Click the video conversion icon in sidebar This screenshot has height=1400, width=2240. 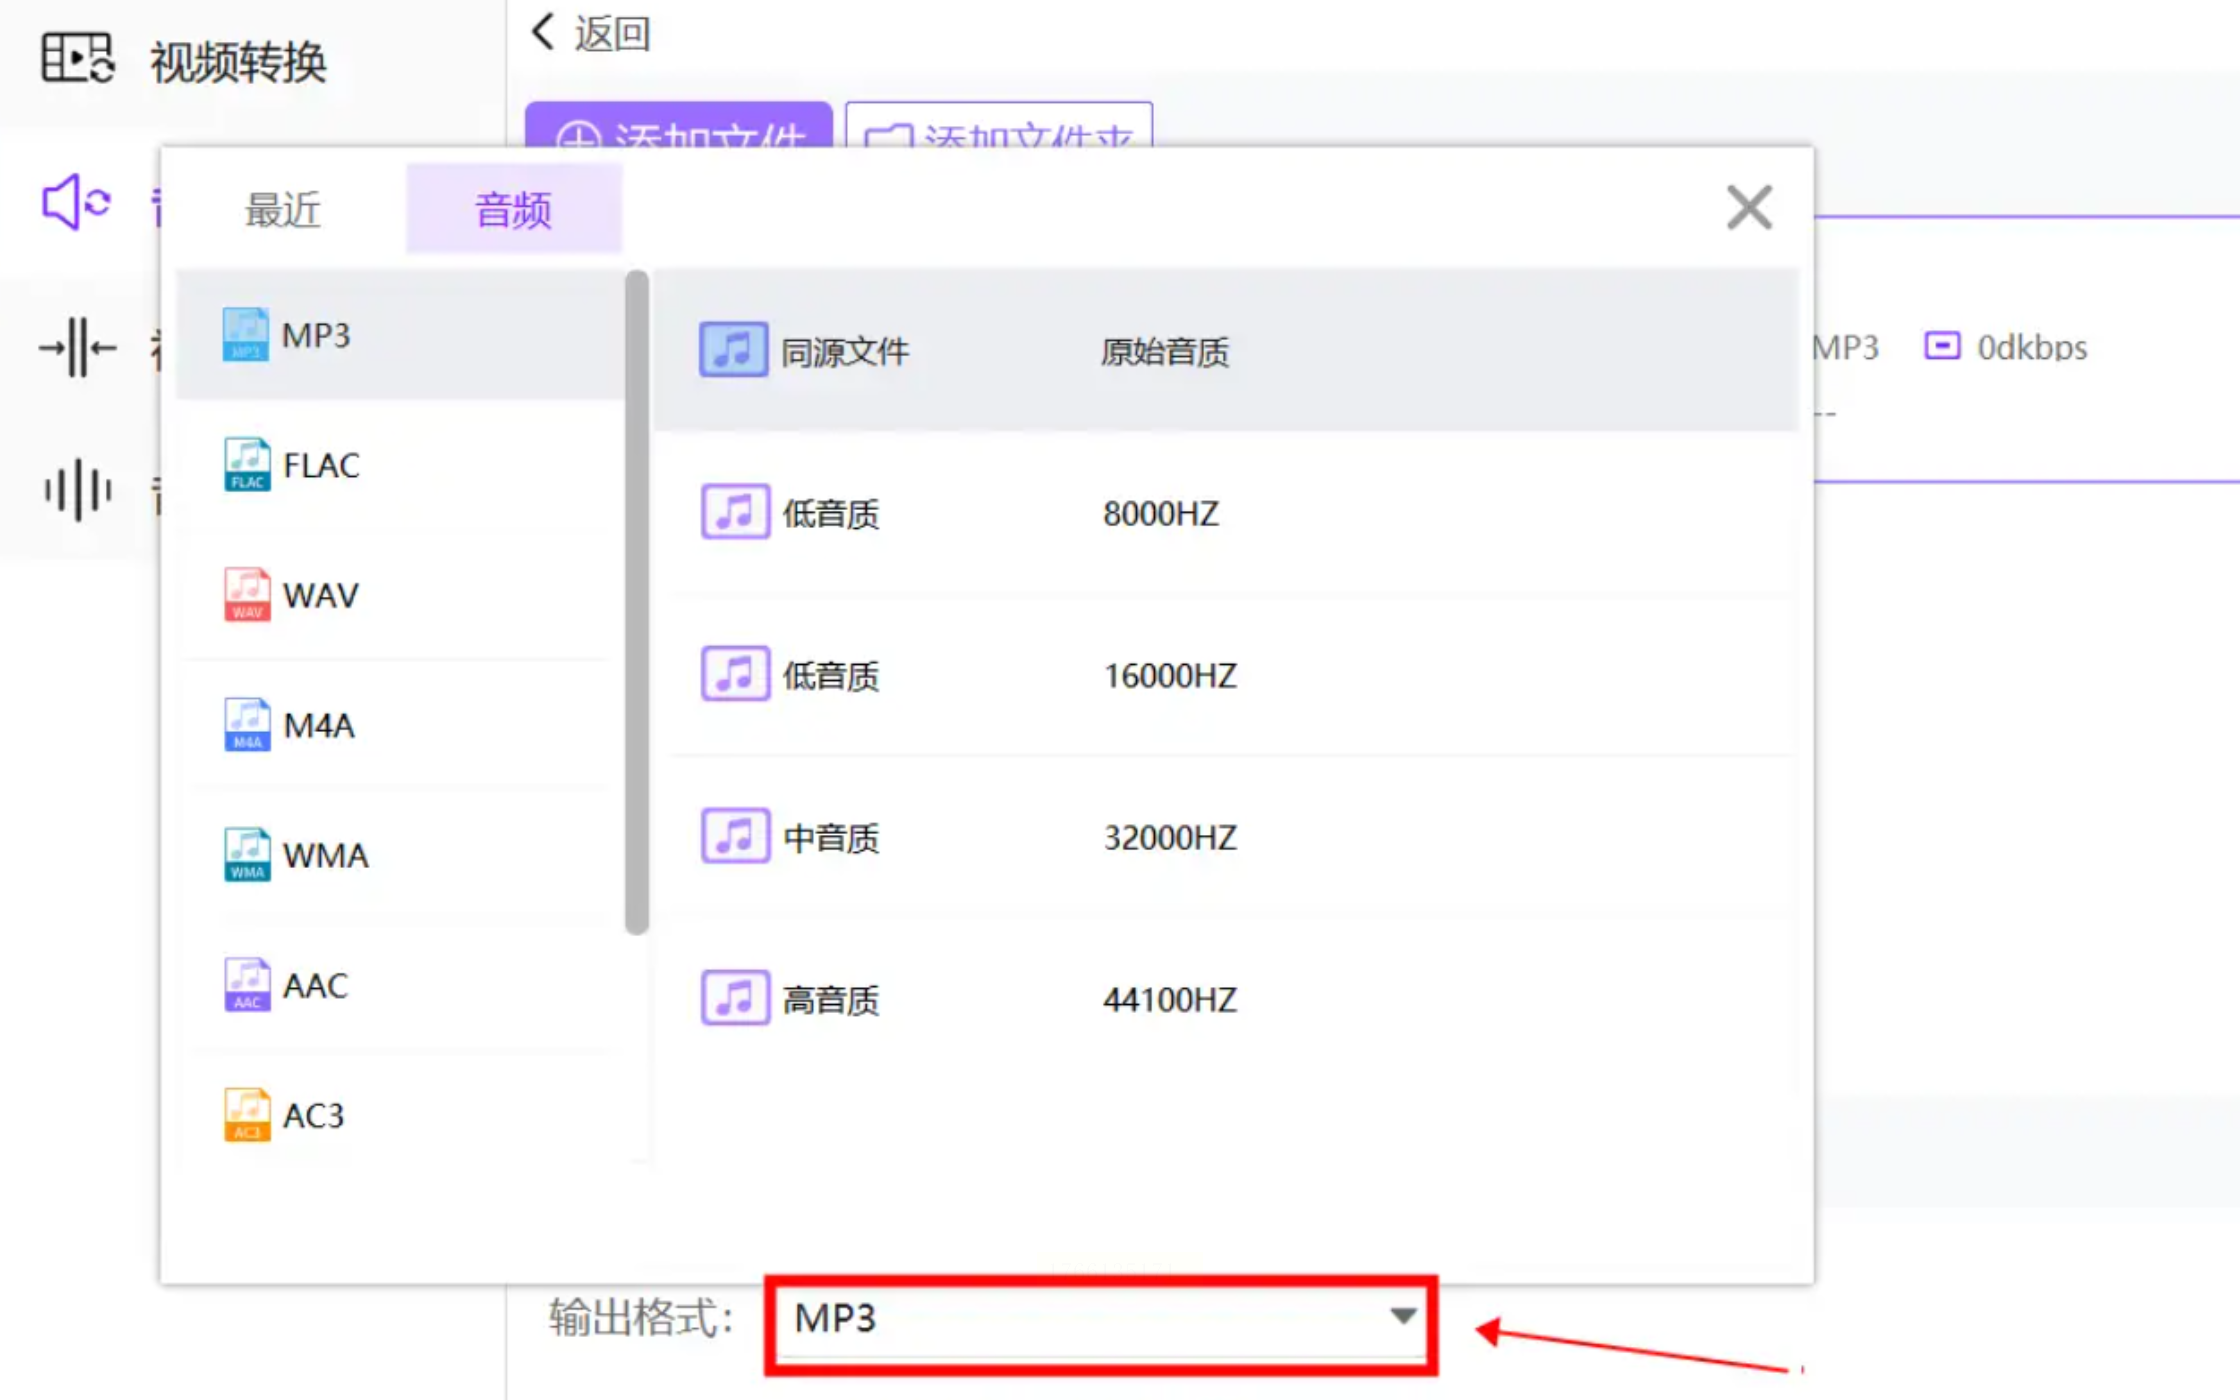point(78,58)
